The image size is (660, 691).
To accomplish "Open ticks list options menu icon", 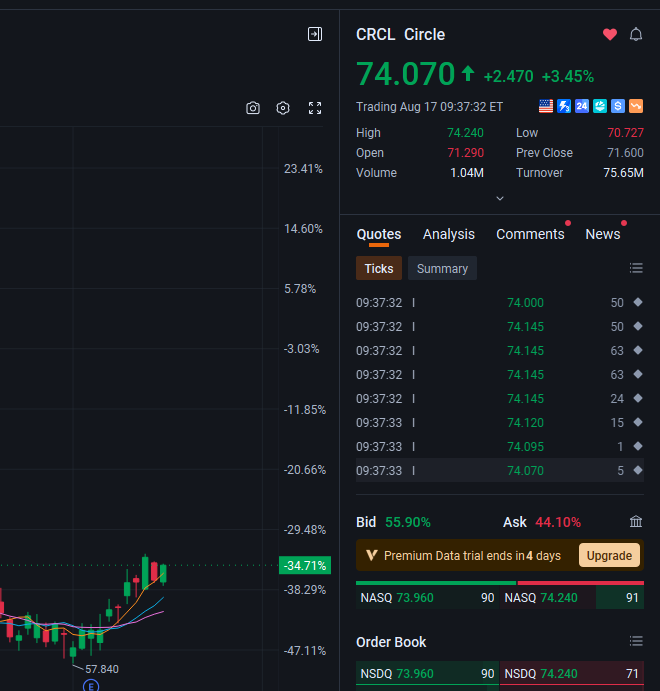I will pyautogui.click(x=636, y=268).
